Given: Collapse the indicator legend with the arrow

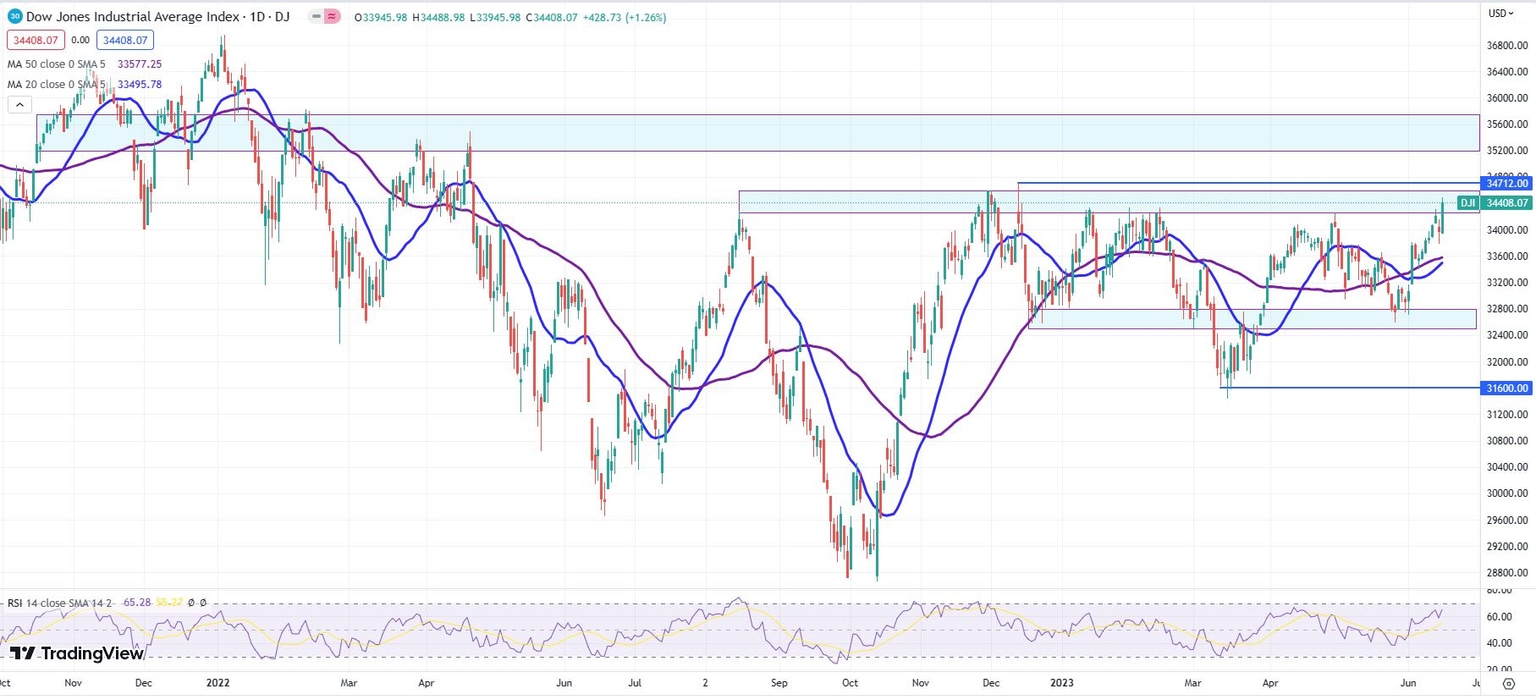Looking at the screenshot, I should (19, 104).
